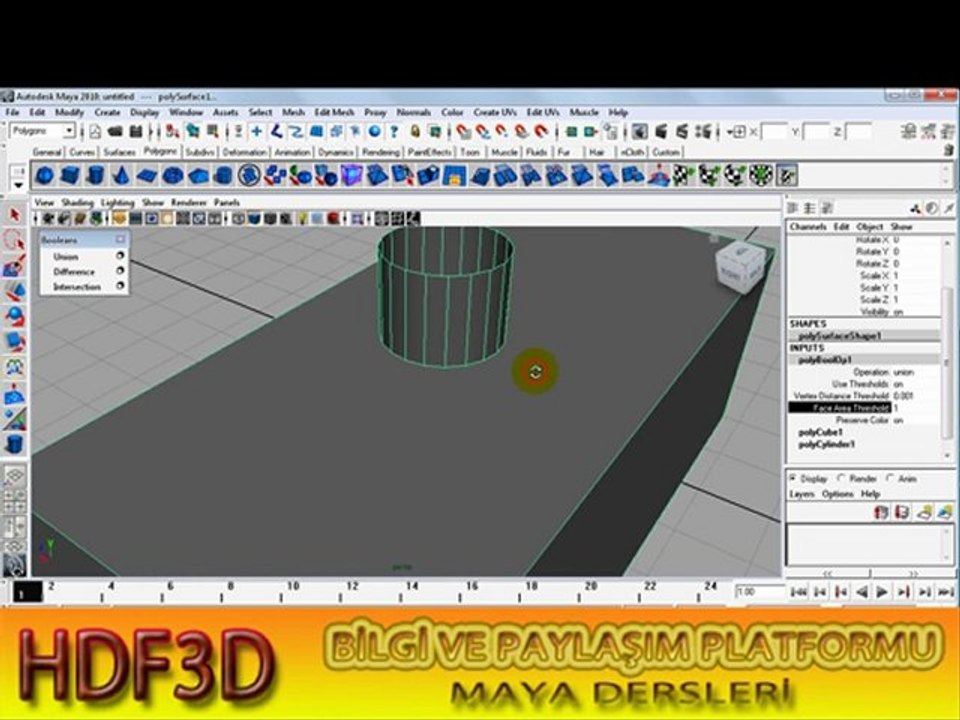This screenshot has height=720, width=960.
Task: Click the padlock status line icon
Action: coord(415,132)
